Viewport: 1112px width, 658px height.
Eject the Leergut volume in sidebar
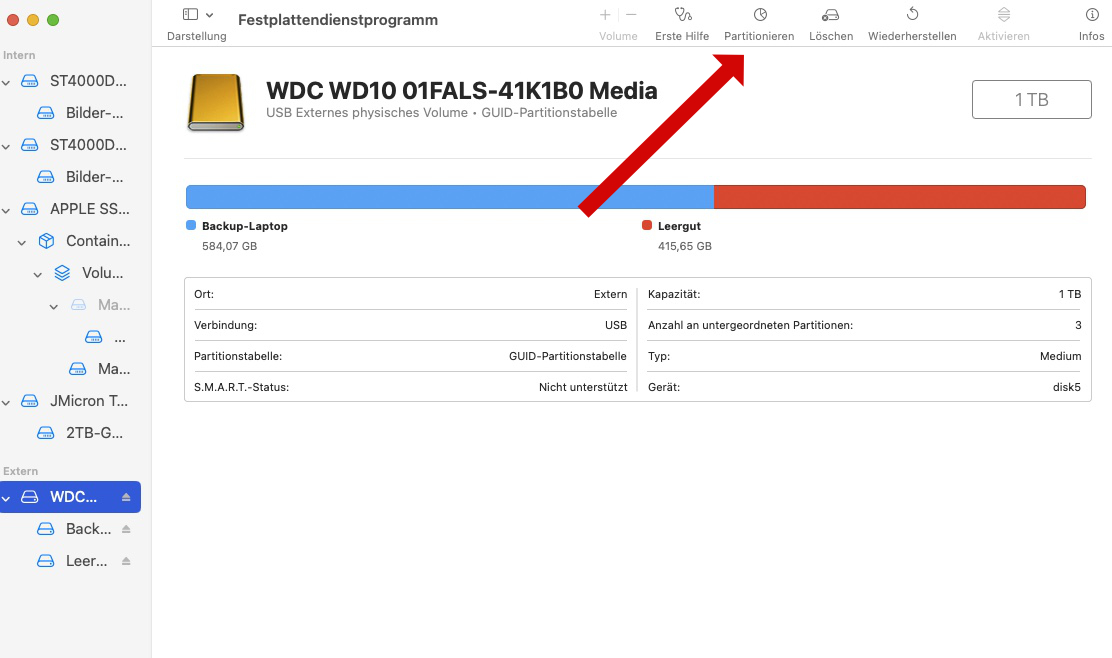click(126, 561)
